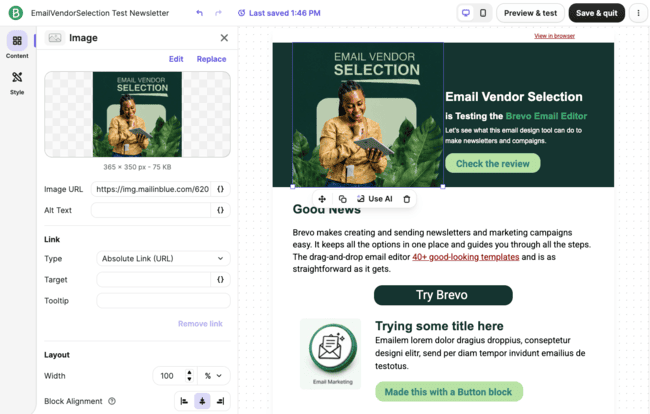Undo the last edit
The image size is (650, 414).
(x=199, y=13)
